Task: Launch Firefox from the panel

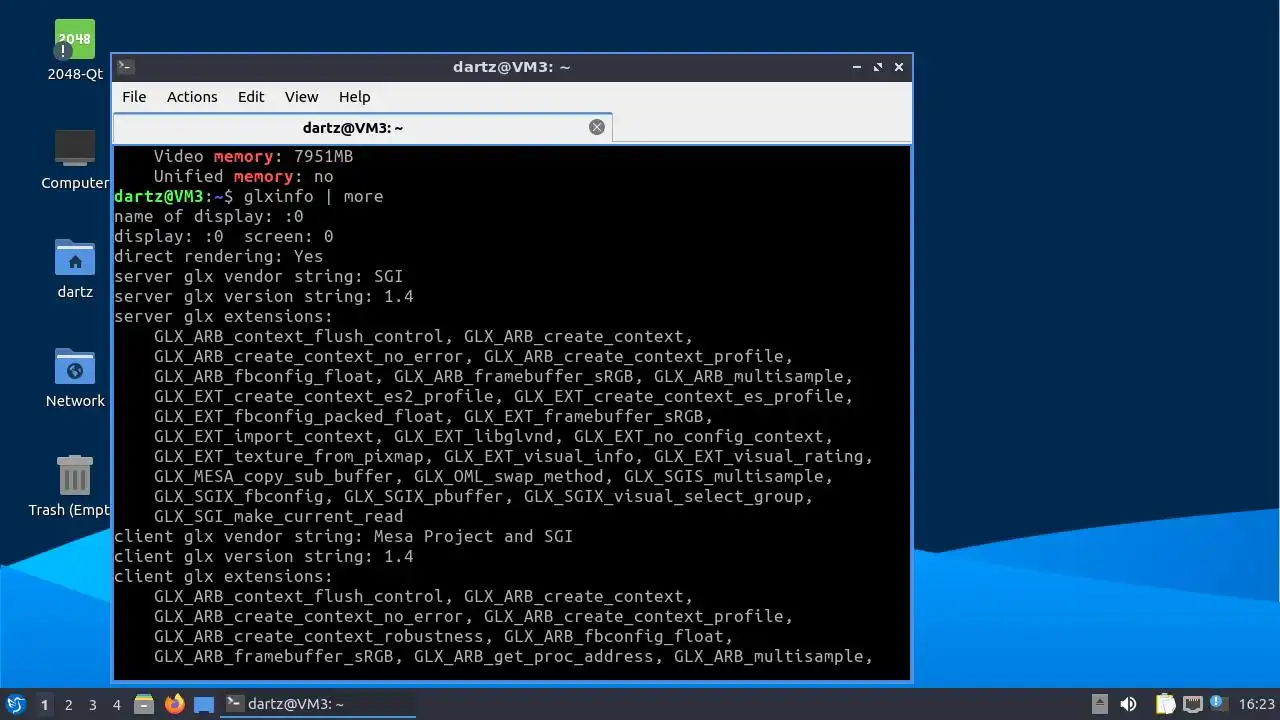Action: point(175,704)
